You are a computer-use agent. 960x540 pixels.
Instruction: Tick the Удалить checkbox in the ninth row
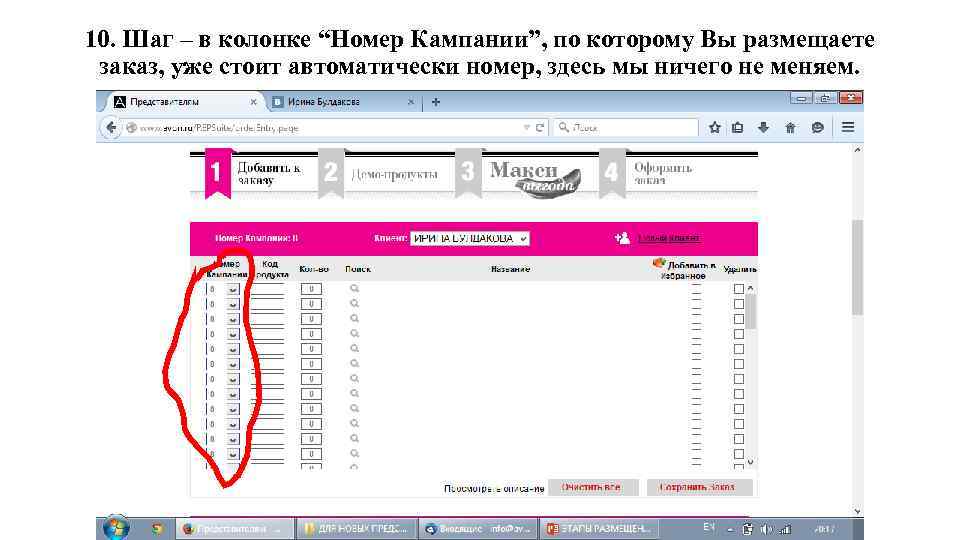[739, 409]
